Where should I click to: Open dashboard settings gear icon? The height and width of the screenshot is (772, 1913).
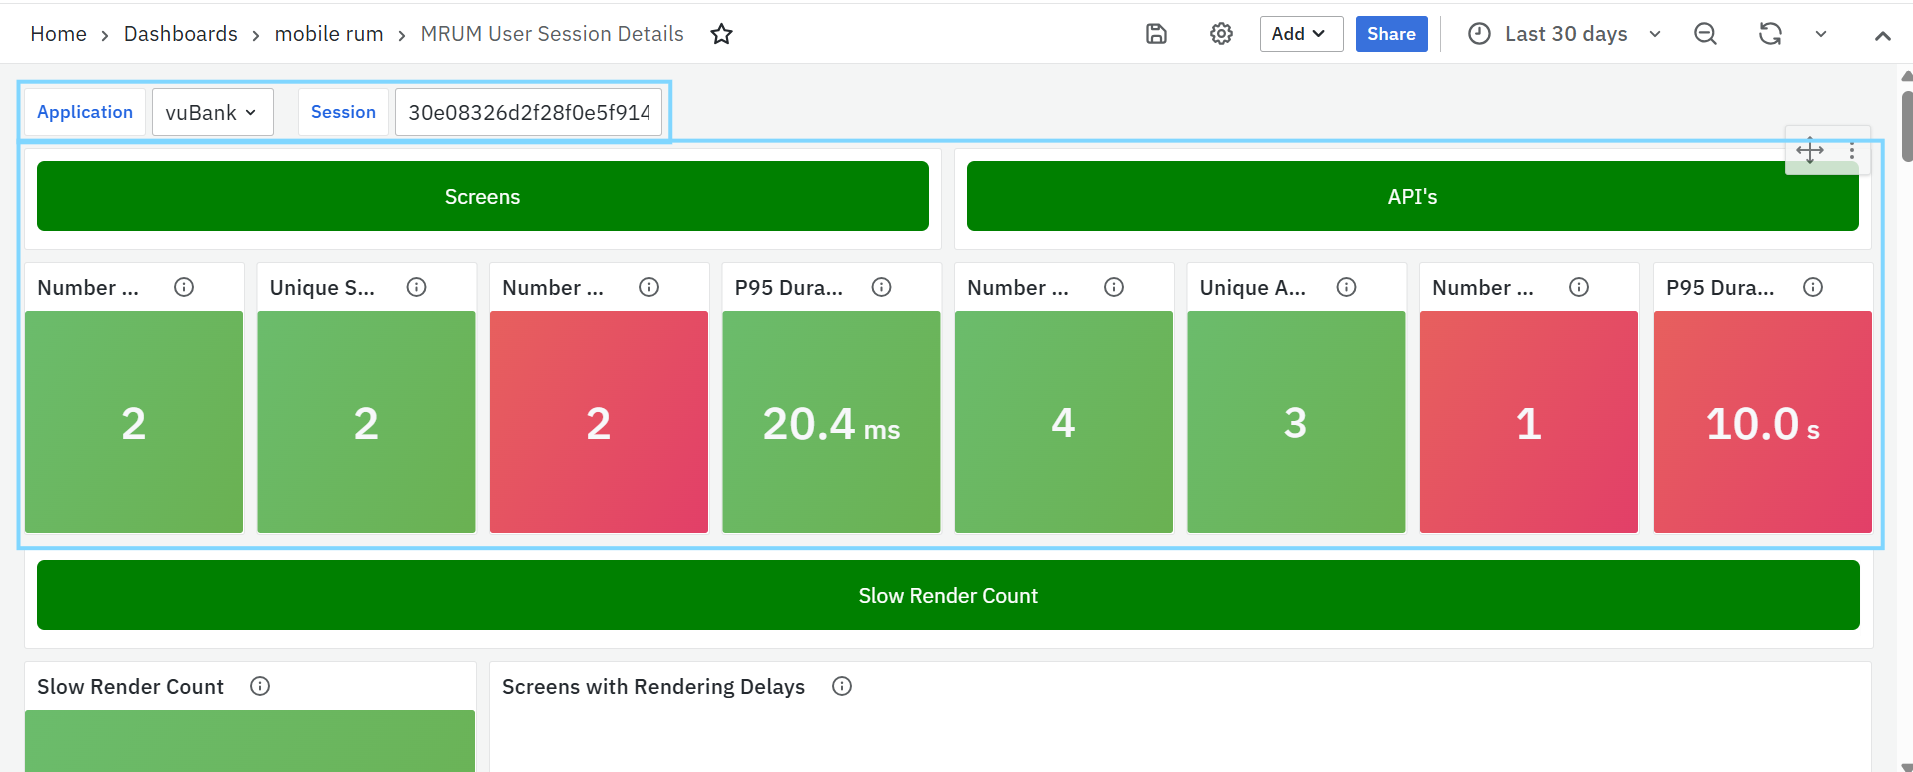coord(1221,34)
